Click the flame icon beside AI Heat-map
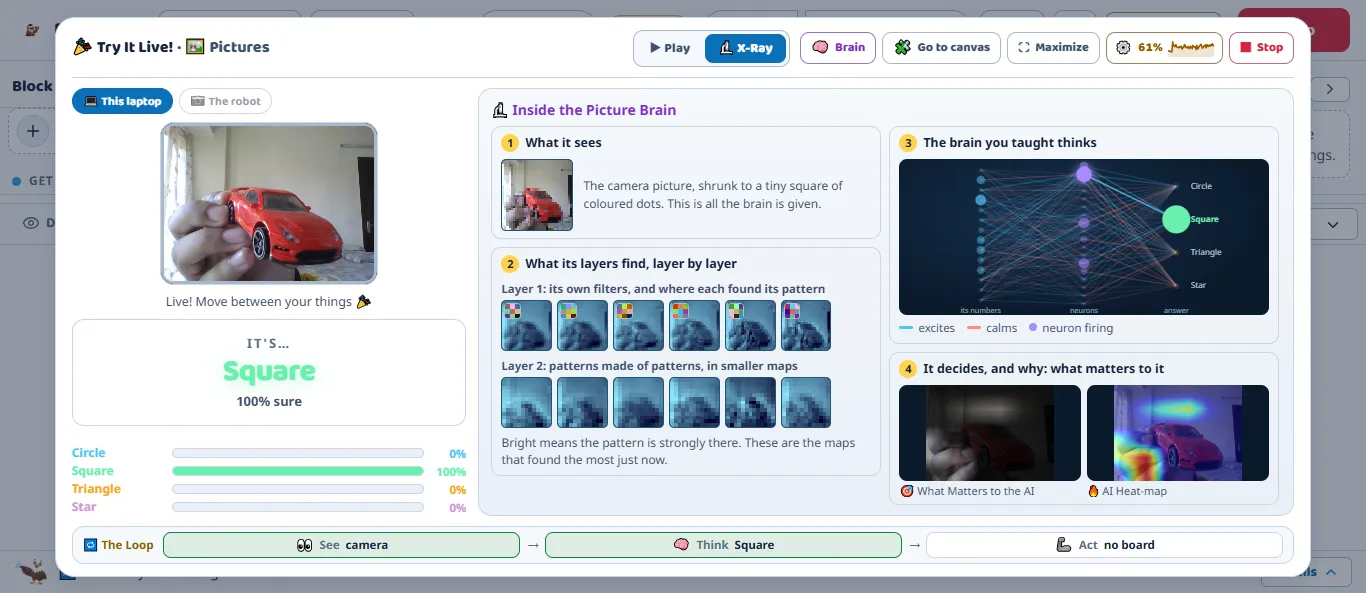The width and height of the screenshot is (1366, 593). tap(1093, 491)
